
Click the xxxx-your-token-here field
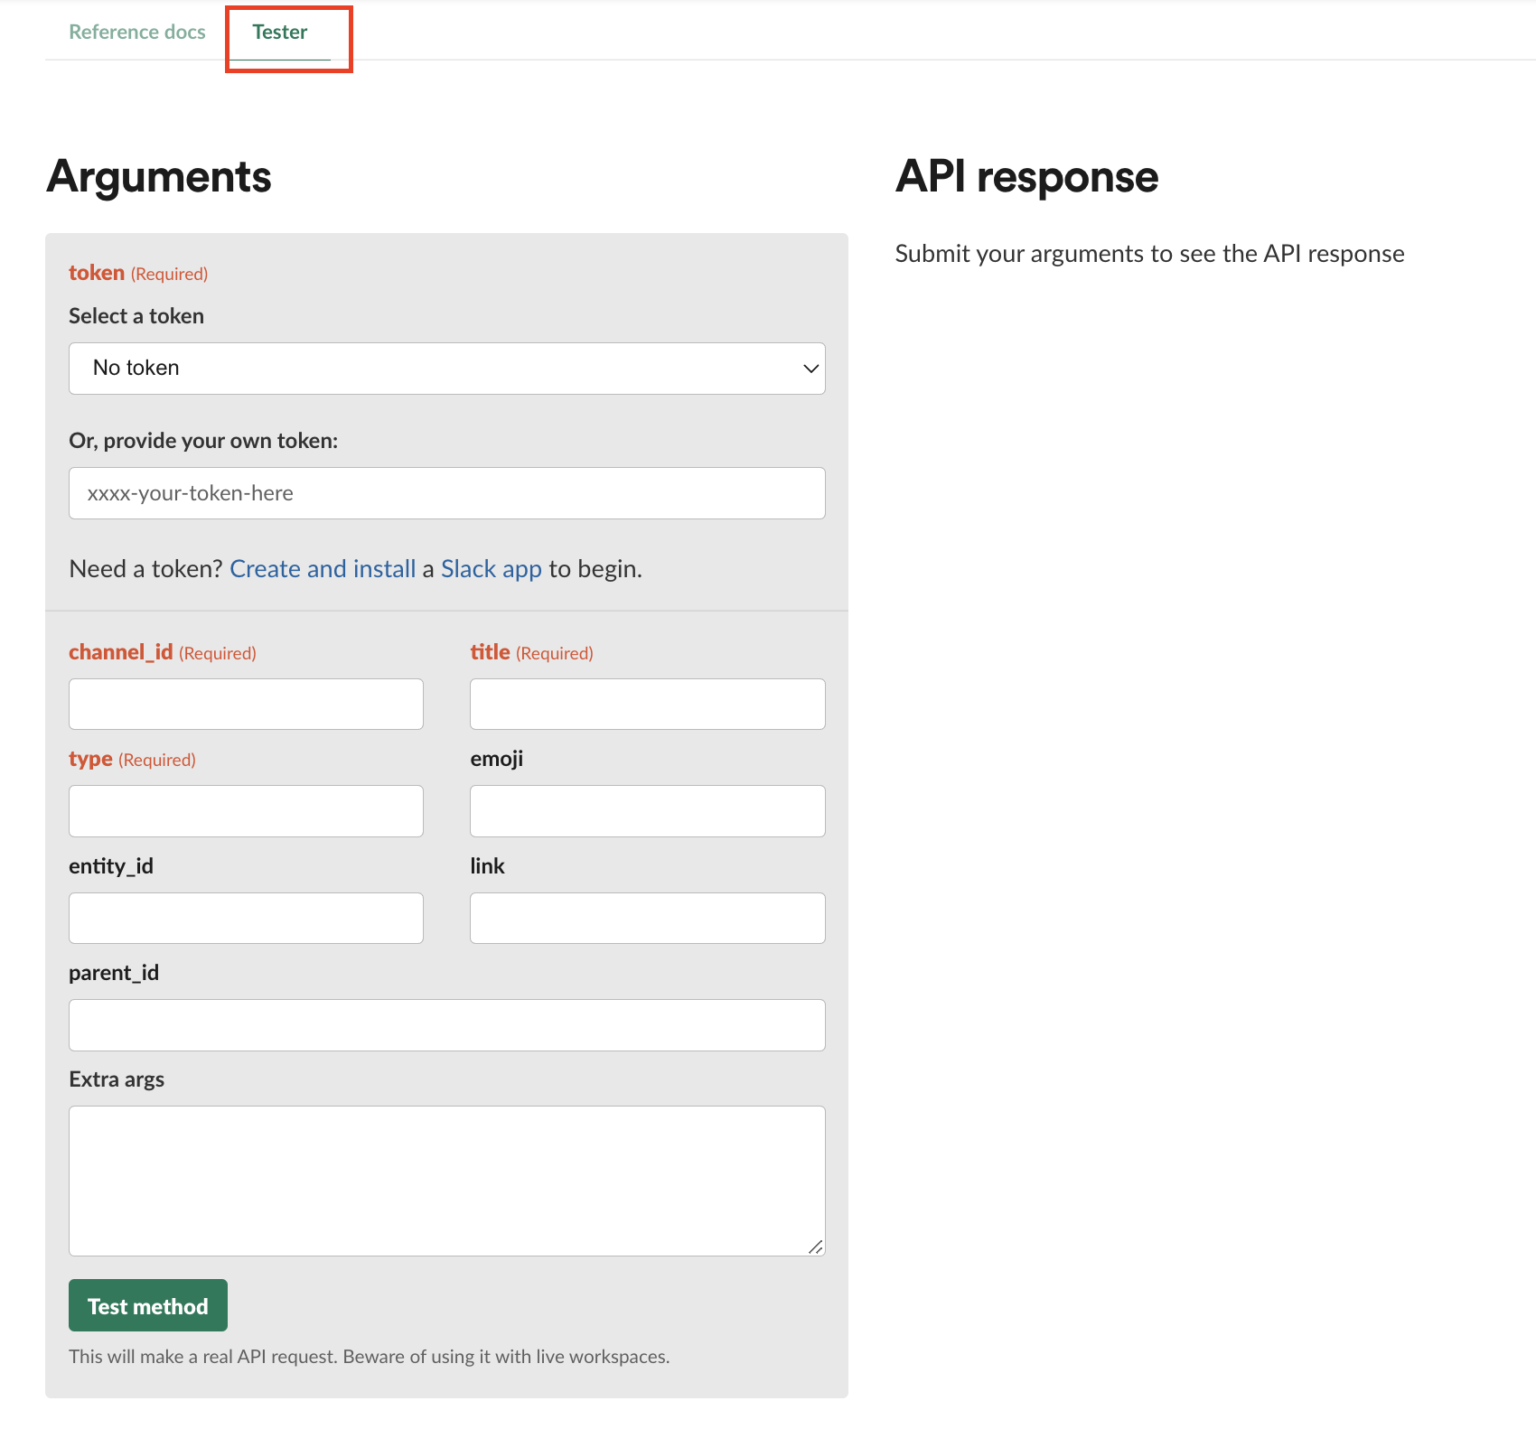pos(446,493)
